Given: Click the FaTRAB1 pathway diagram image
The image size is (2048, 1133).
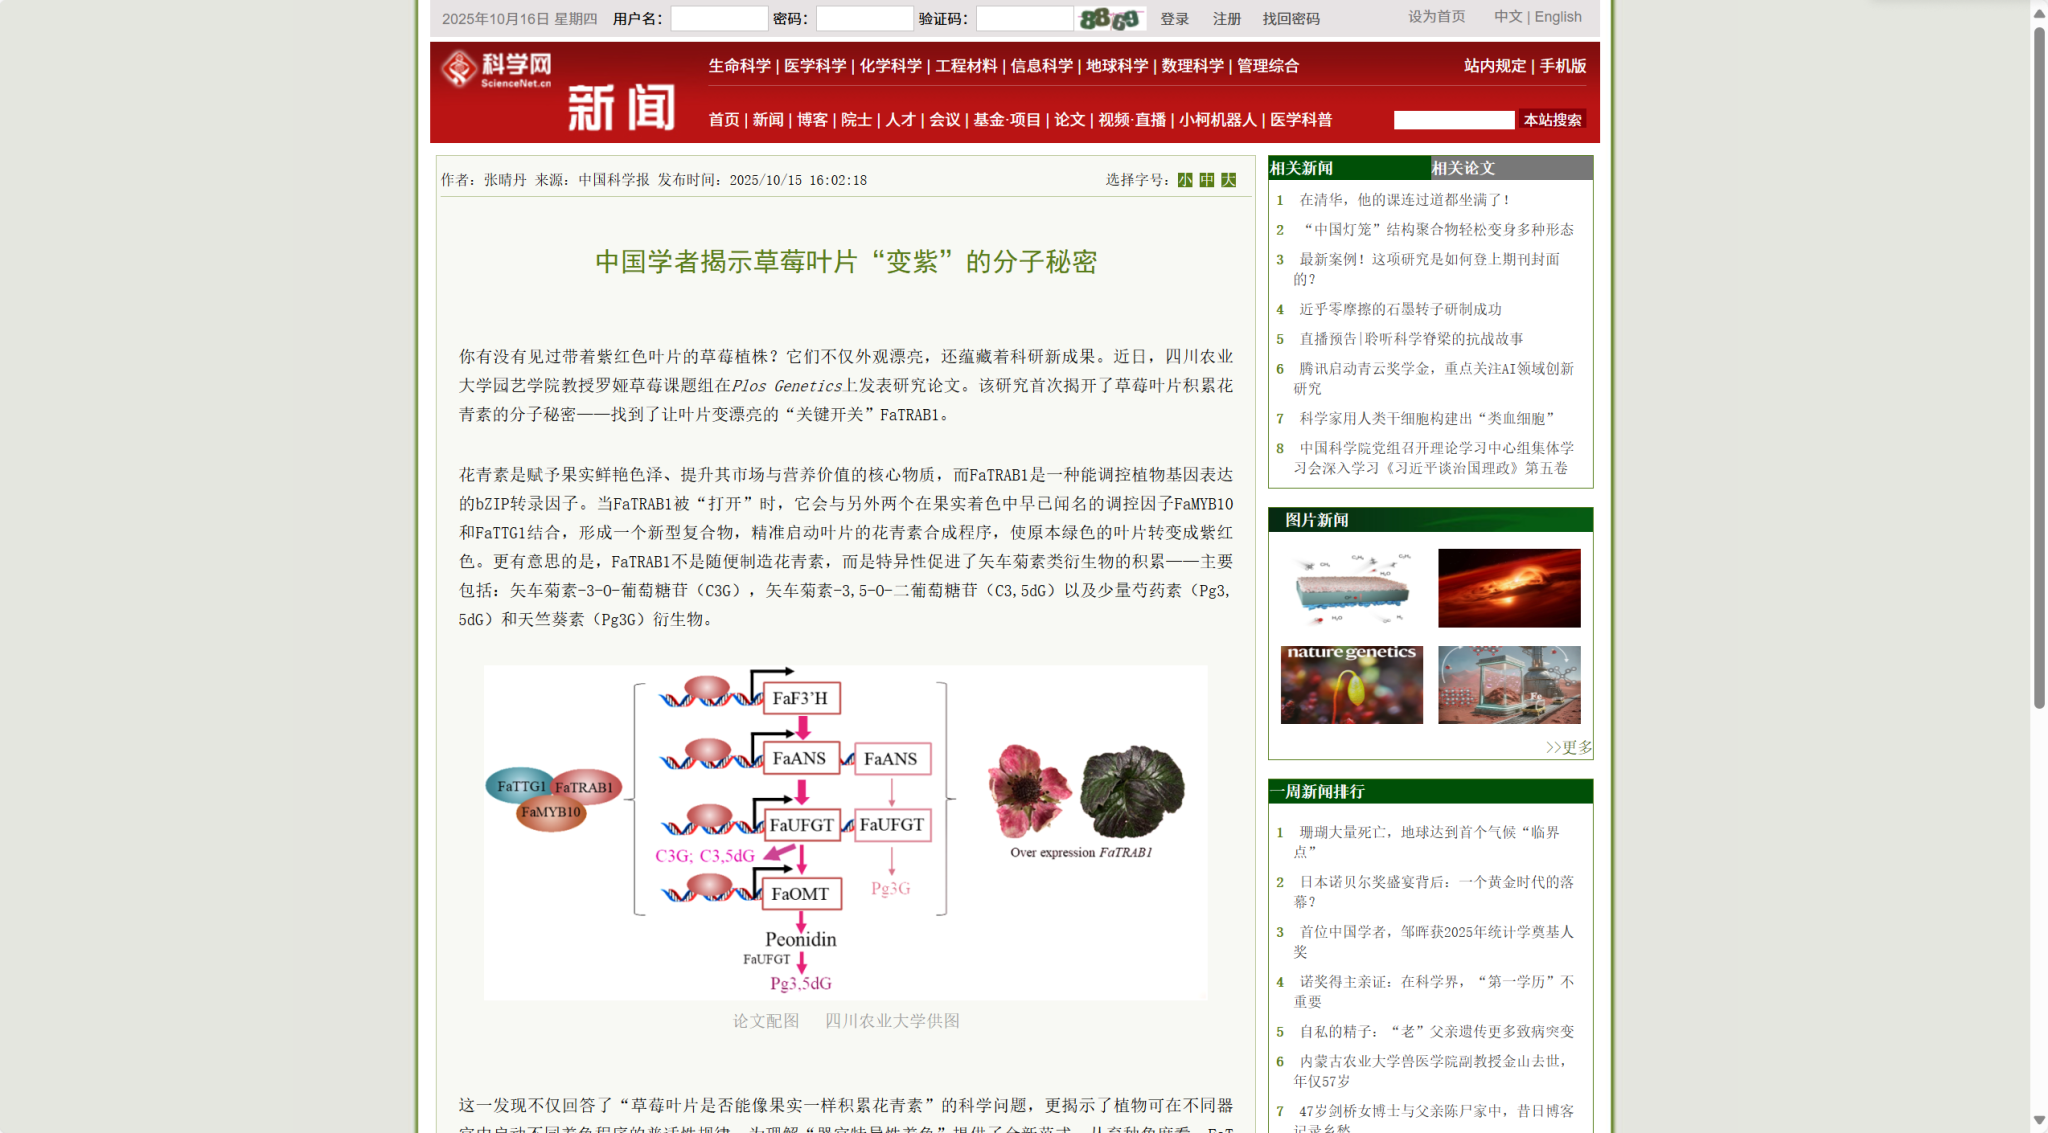Looking at the screenshot, I should (x=845, y=832).
